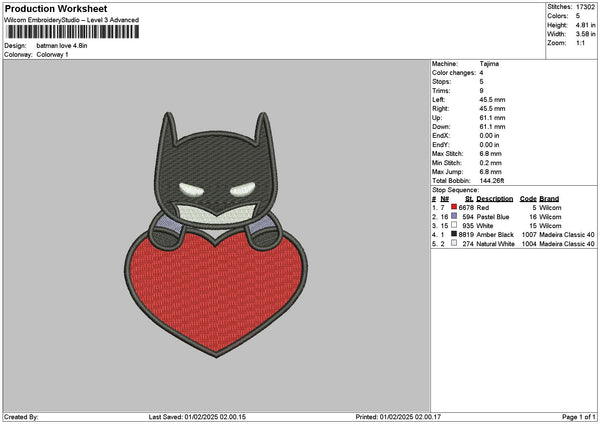This screenshot has width=600, height=424.
Task: Click the Pastel Blue color swatch
Action: [x=453, y=216]
